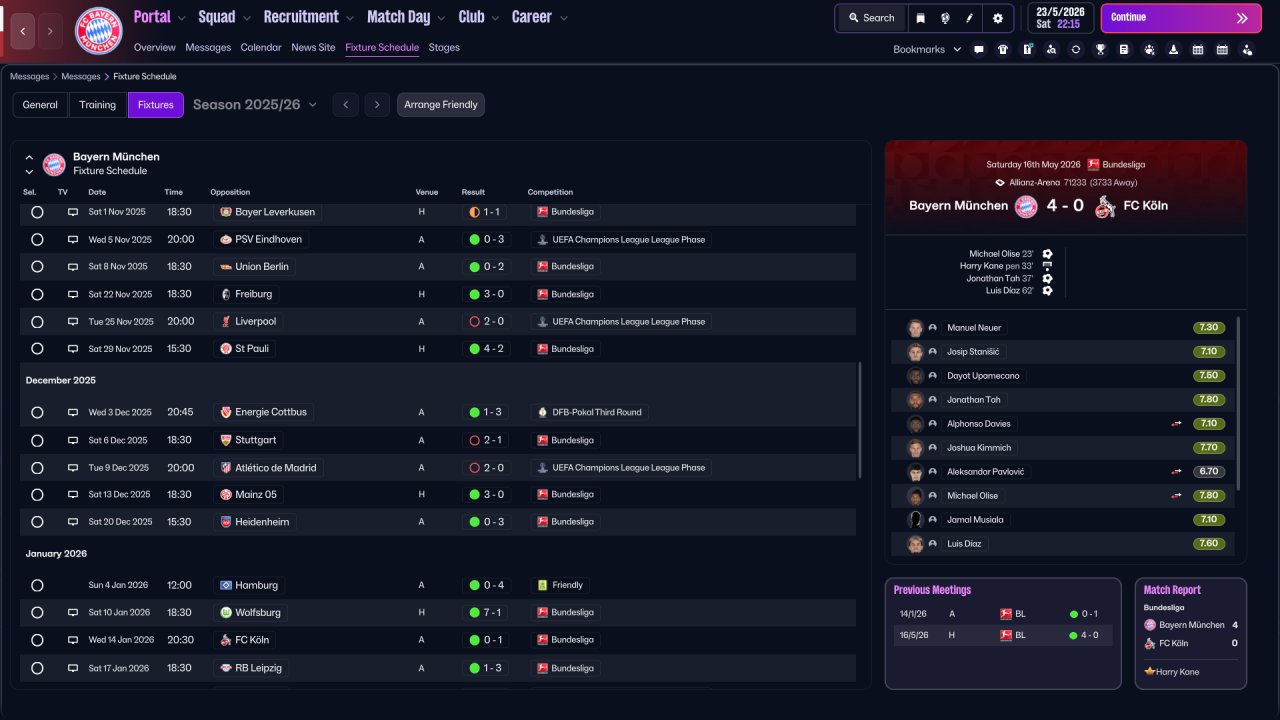Click the Bayern München crest in match summary
The image size is (1280, 720).
click(1026, 206)
